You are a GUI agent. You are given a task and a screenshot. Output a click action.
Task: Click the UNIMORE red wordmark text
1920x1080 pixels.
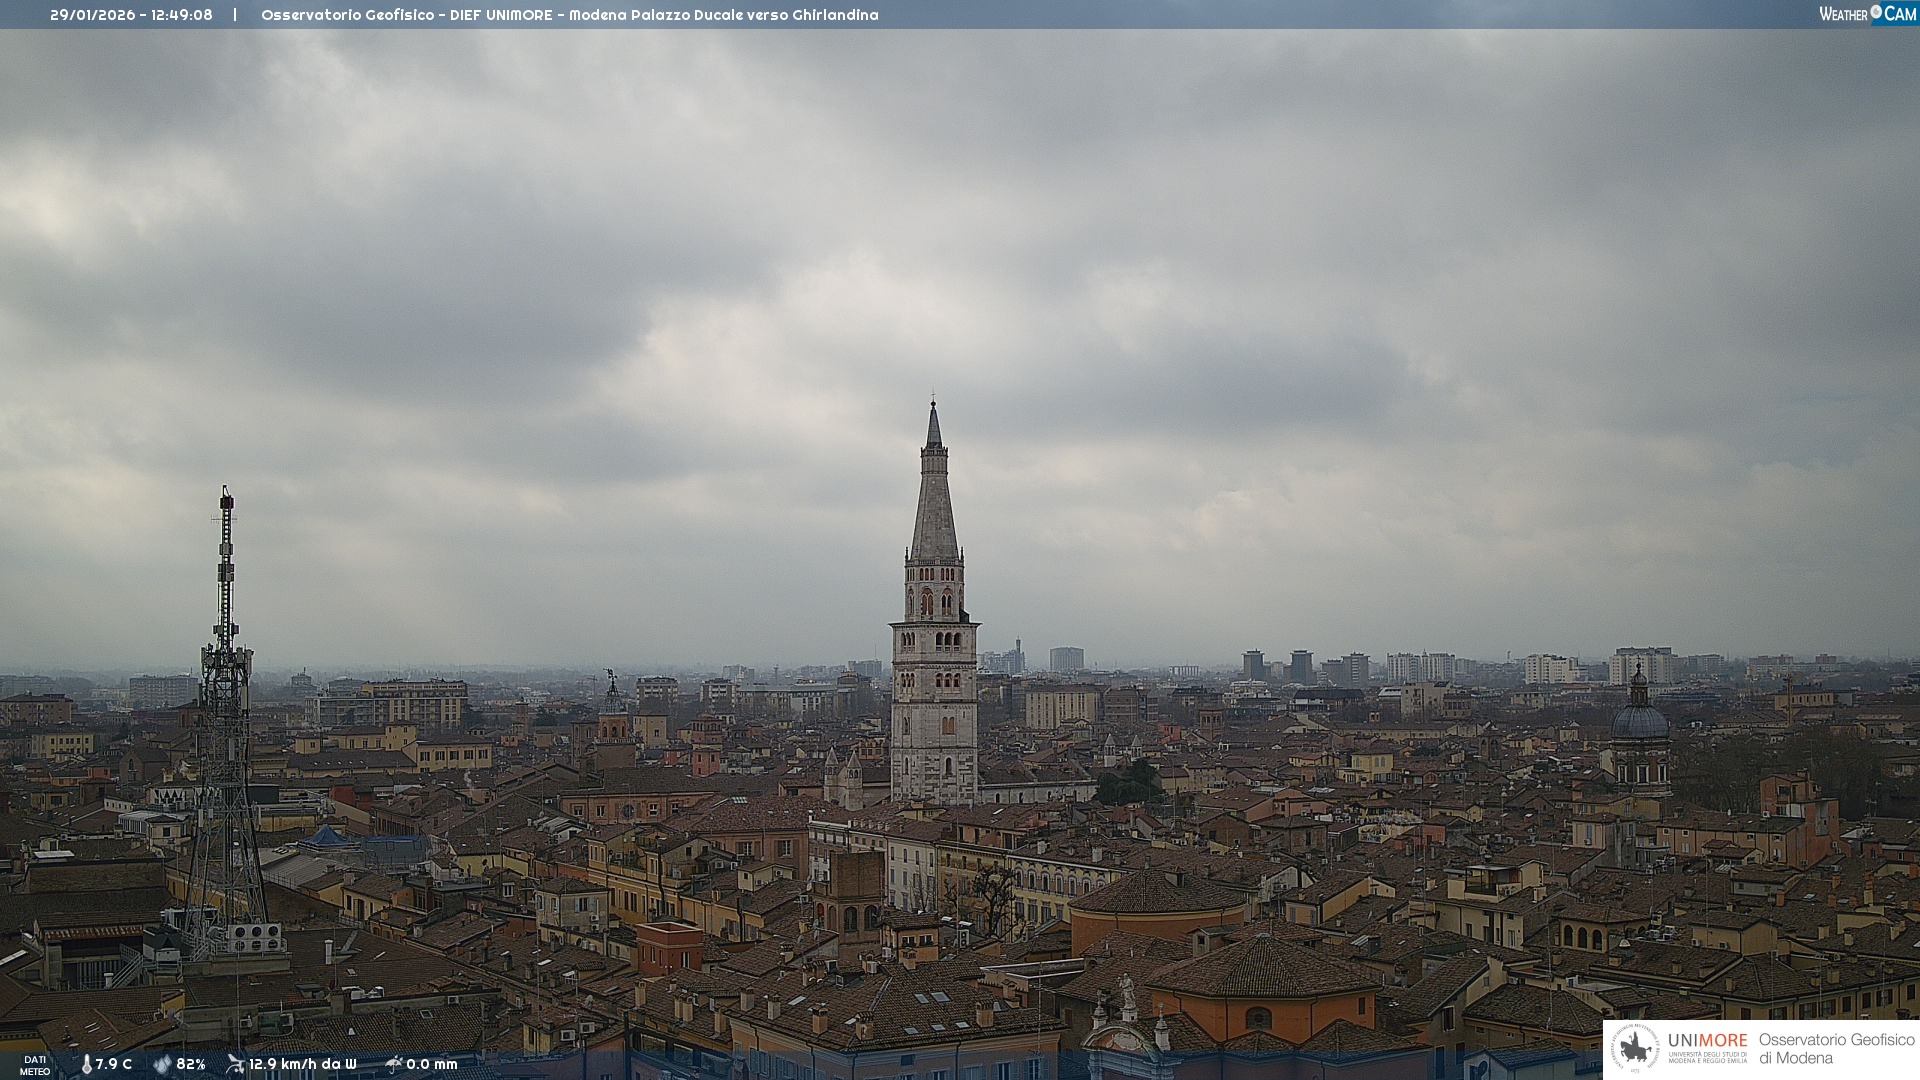1707,1040
